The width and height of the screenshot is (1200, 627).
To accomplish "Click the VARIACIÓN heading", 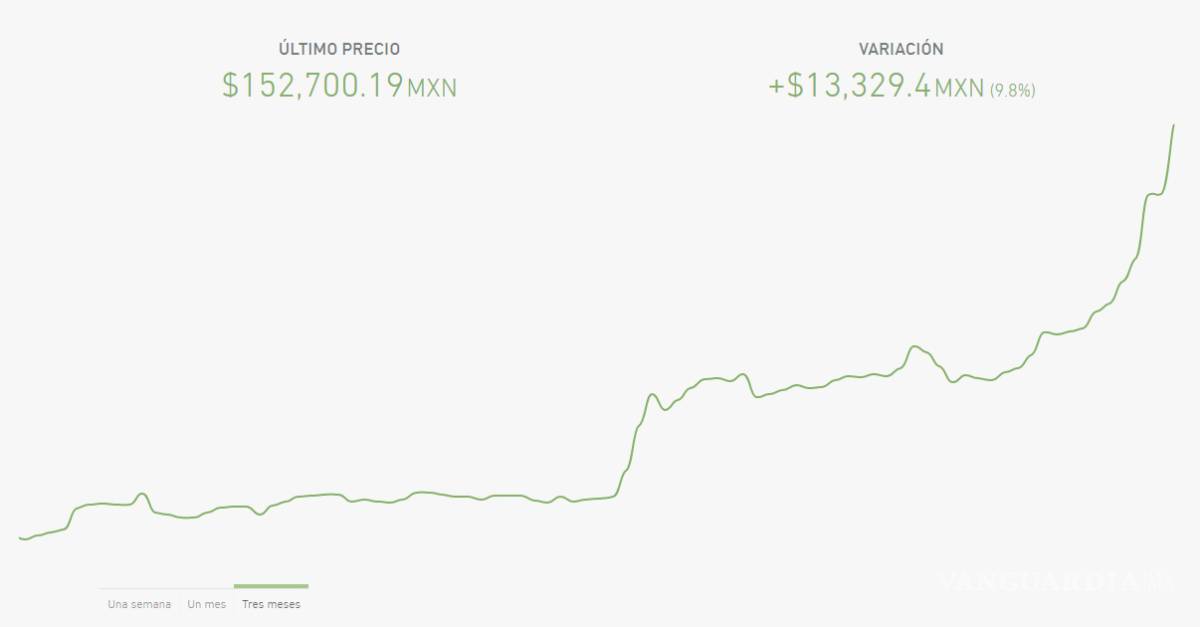I will [x=900, y=46].
